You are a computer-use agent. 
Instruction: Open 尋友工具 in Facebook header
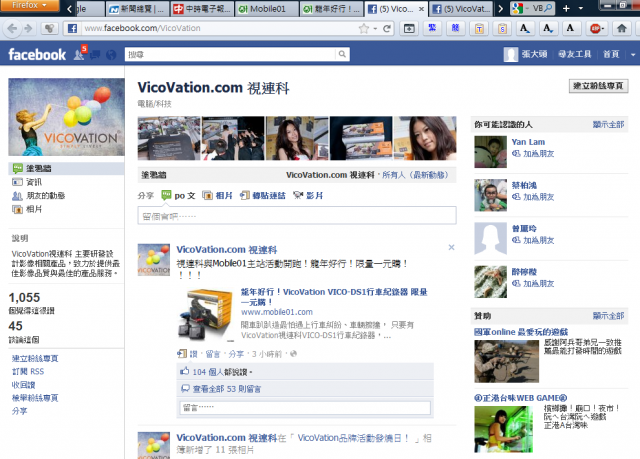575,54
